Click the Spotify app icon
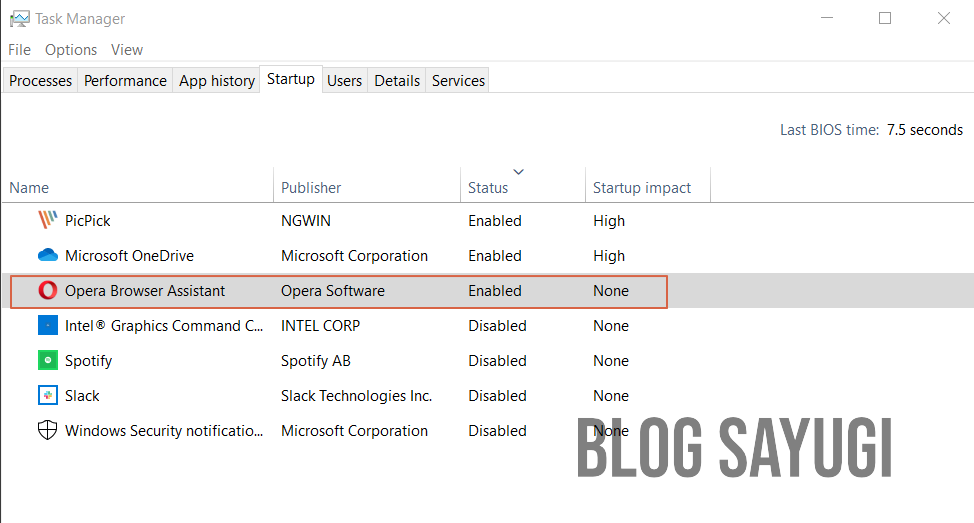The width and height of the screenshot is (974, 523). 47,360
